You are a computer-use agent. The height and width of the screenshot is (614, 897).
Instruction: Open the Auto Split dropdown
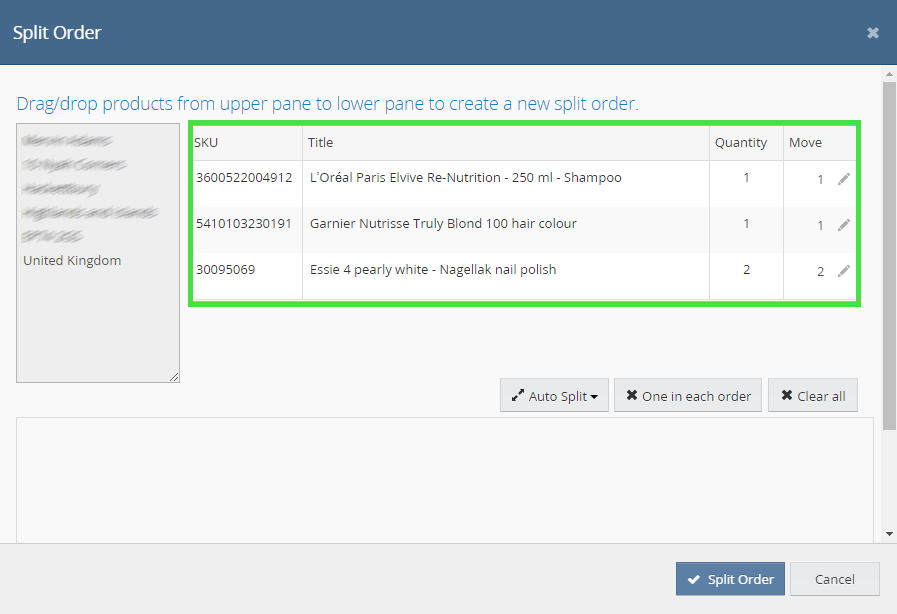[x=554, y=396]
